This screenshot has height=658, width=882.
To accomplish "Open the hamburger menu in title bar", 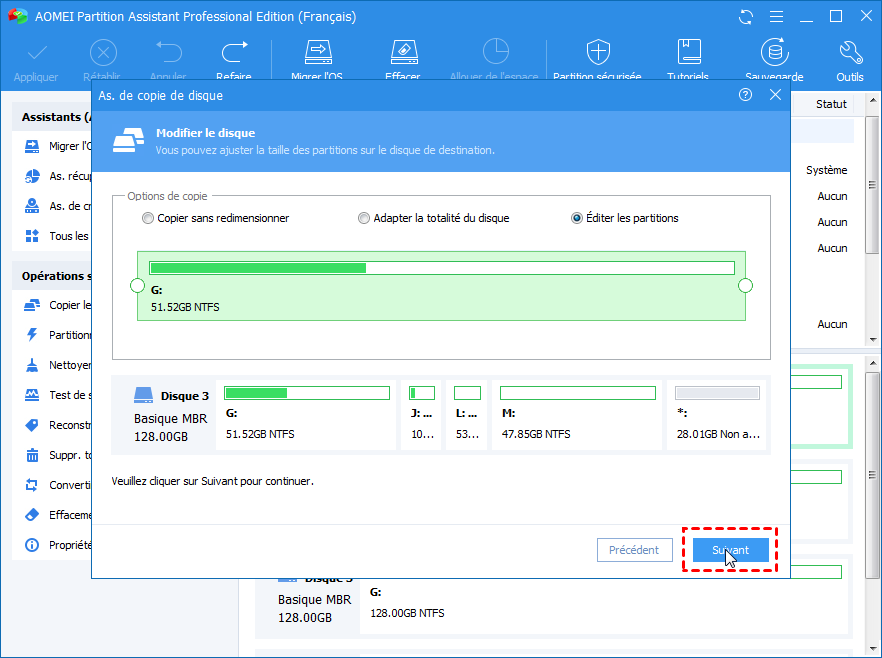I will point(776,17).
